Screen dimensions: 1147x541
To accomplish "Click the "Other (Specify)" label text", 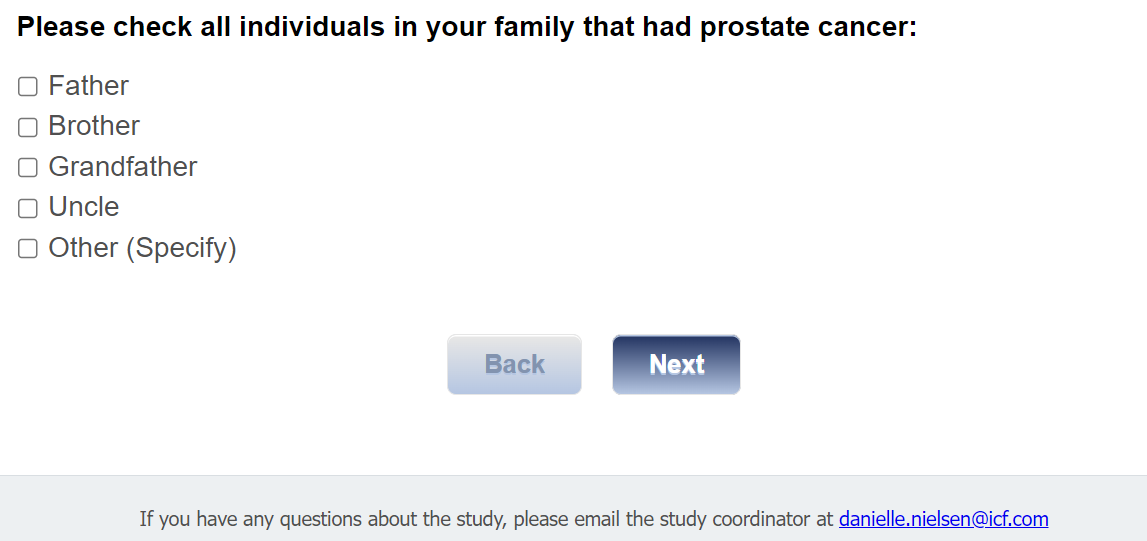I will tap(142, 248).
